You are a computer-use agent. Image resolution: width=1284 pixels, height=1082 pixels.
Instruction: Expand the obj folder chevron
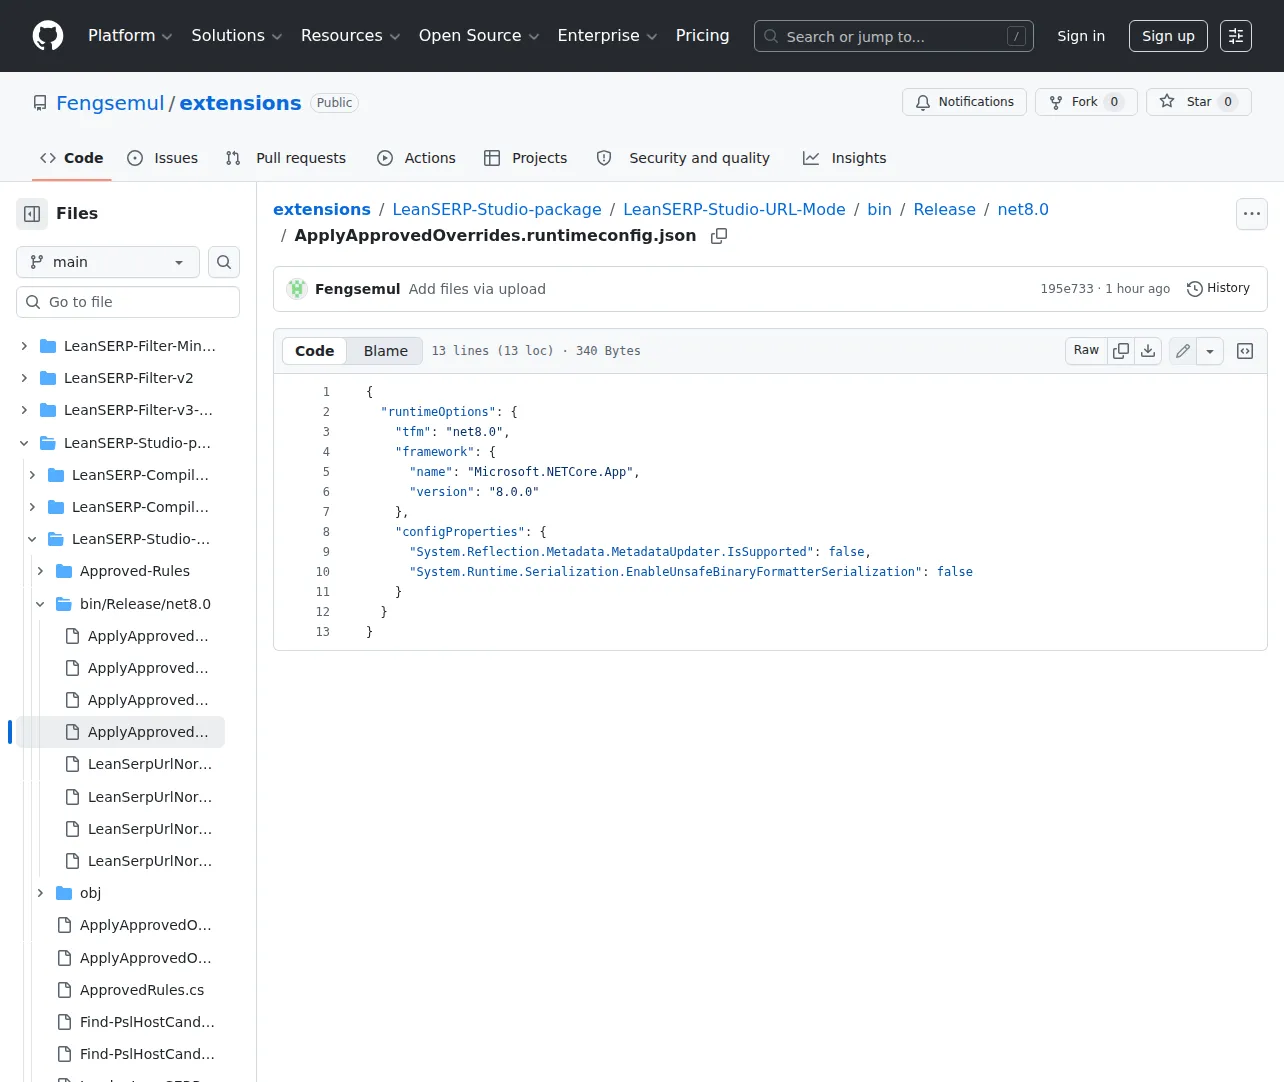tap(40, 893)
